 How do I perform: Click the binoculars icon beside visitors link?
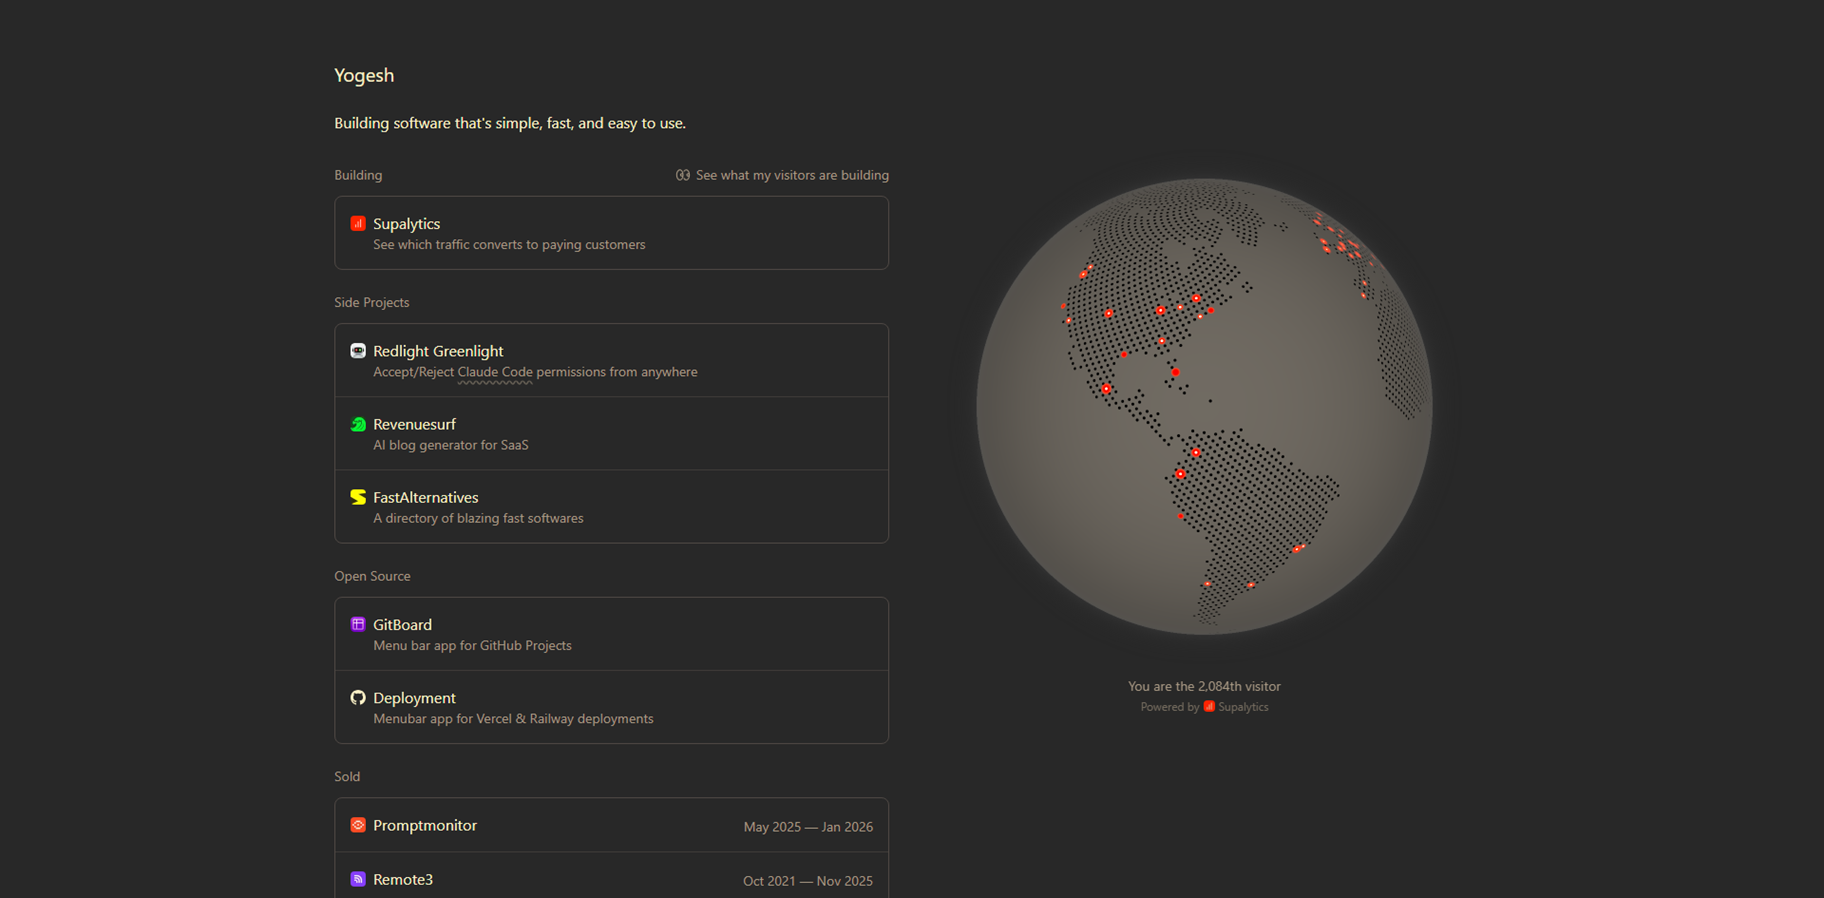[683, 175]
